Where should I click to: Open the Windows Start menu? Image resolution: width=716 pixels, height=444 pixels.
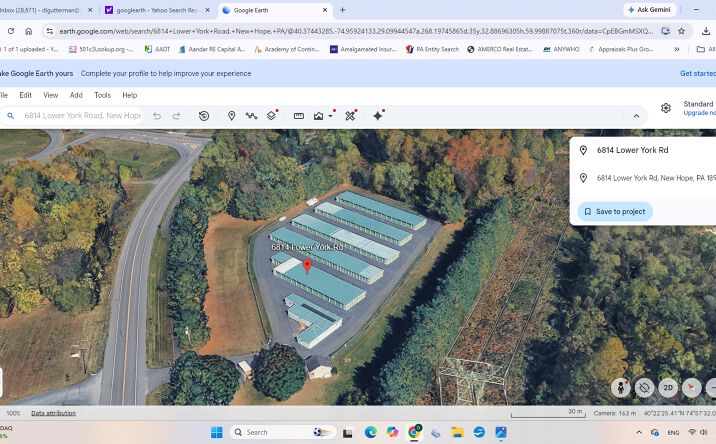[217, 432]
